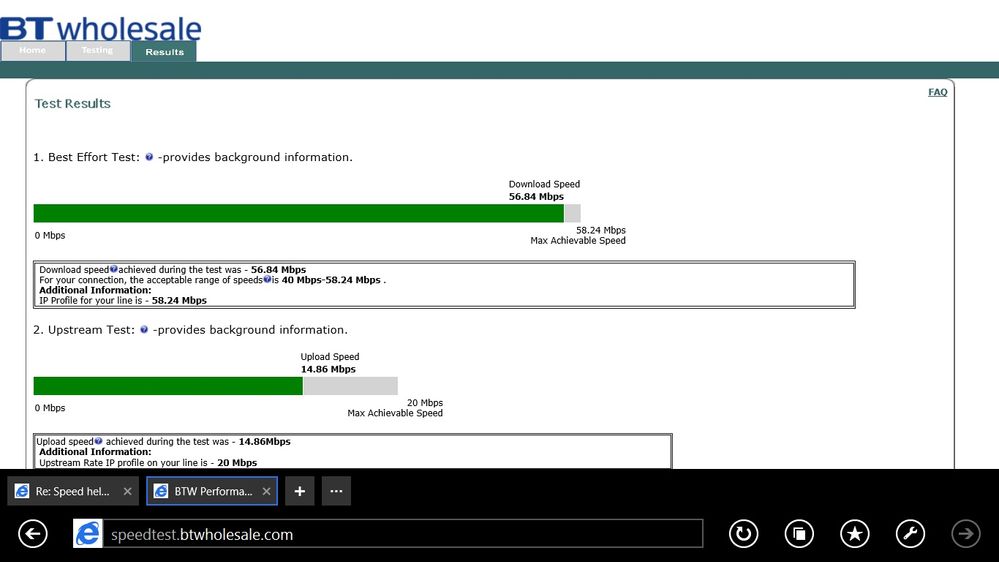The width and height of the screenshot is (999, 562).
Task: Open tab options ellipsis menu
Action: point(336,491)
